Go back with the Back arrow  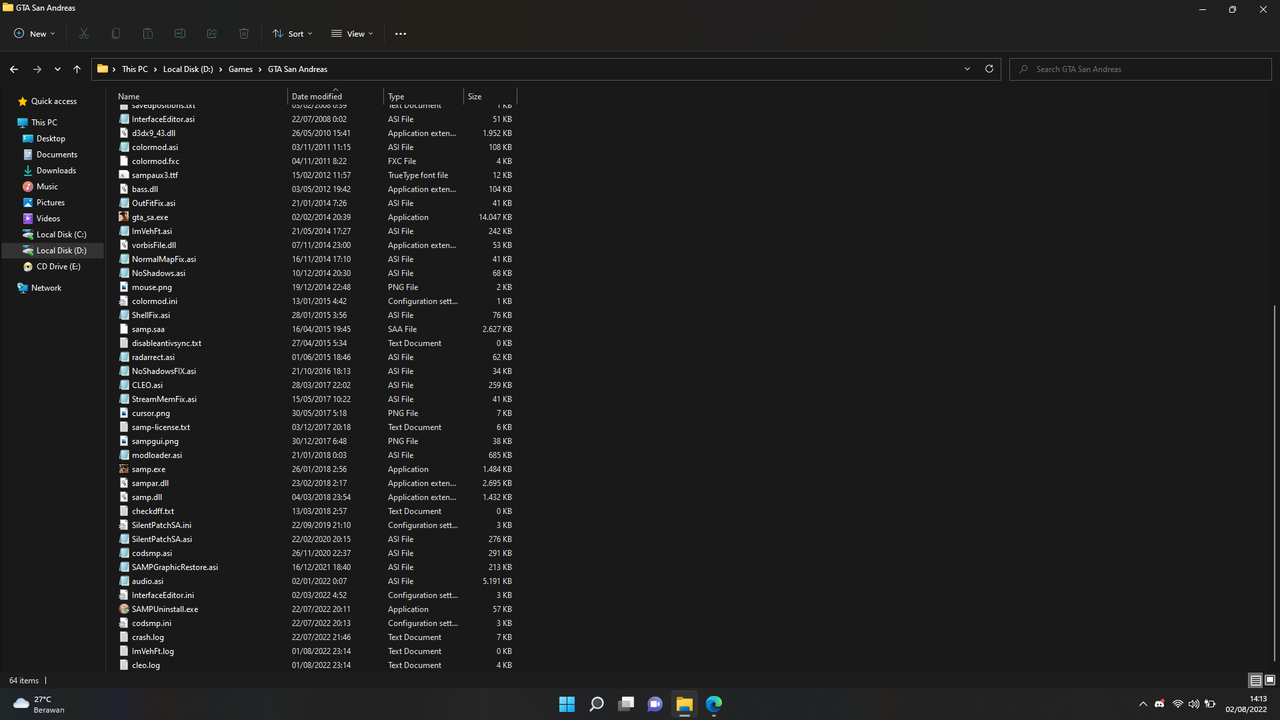[x=14, y=69]
